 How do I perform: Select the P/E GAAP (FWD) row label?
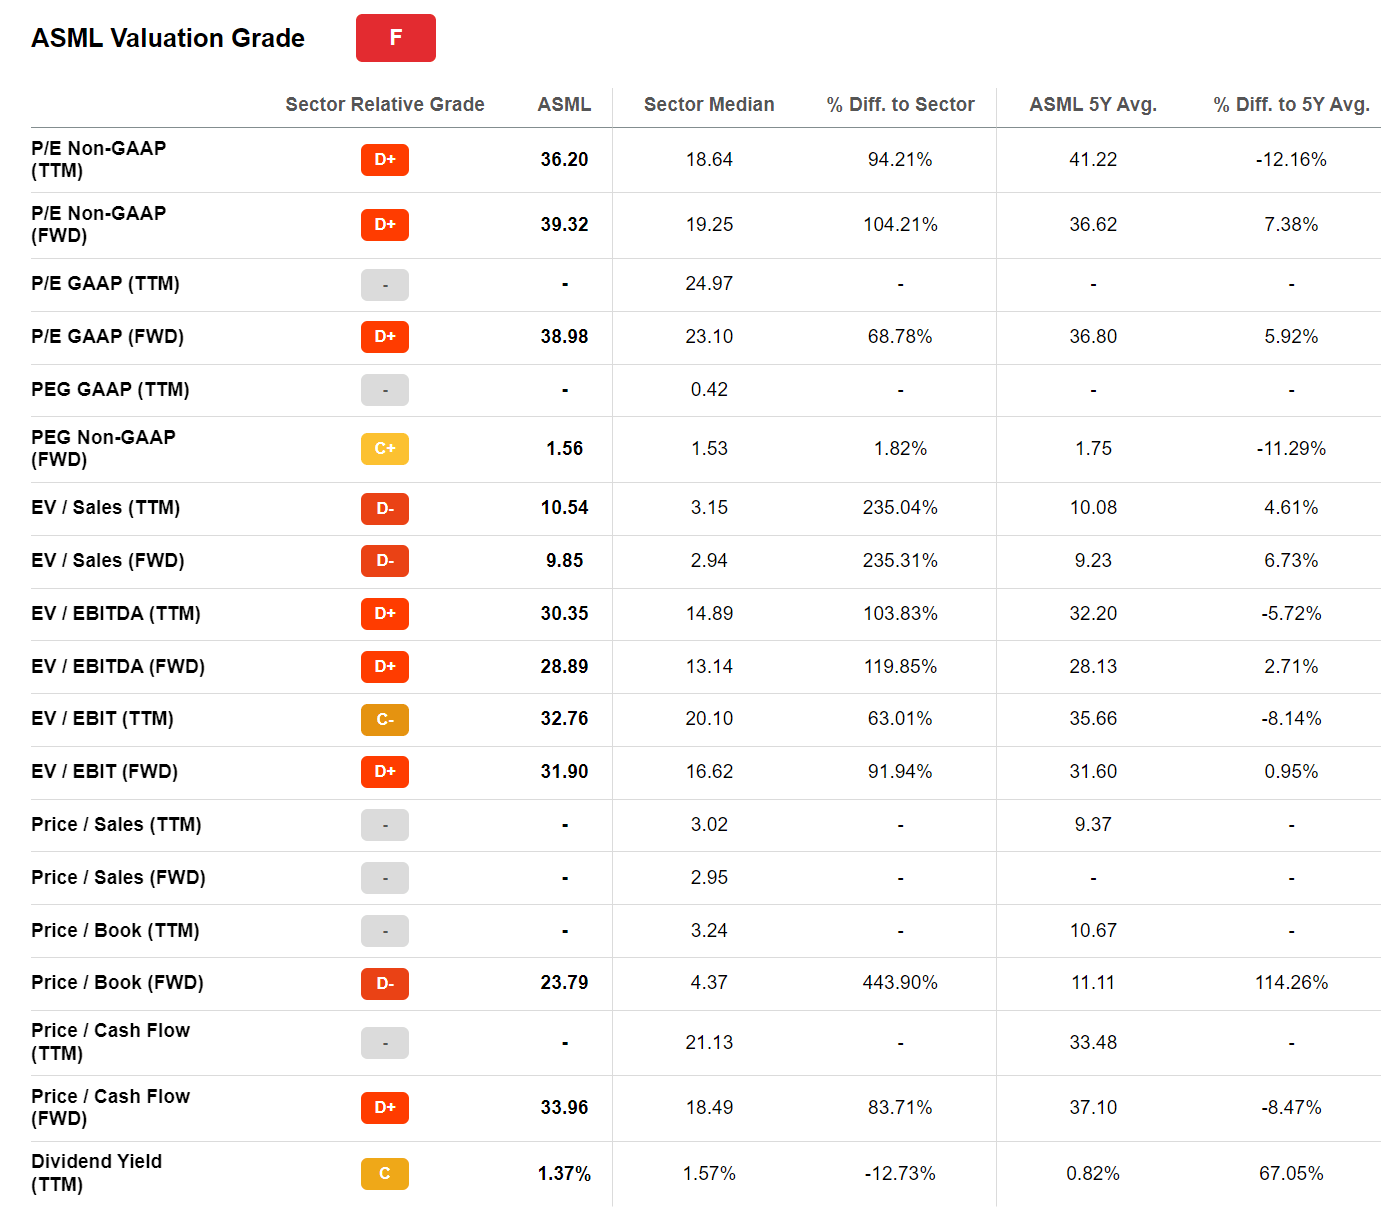(x=107, y=336)
